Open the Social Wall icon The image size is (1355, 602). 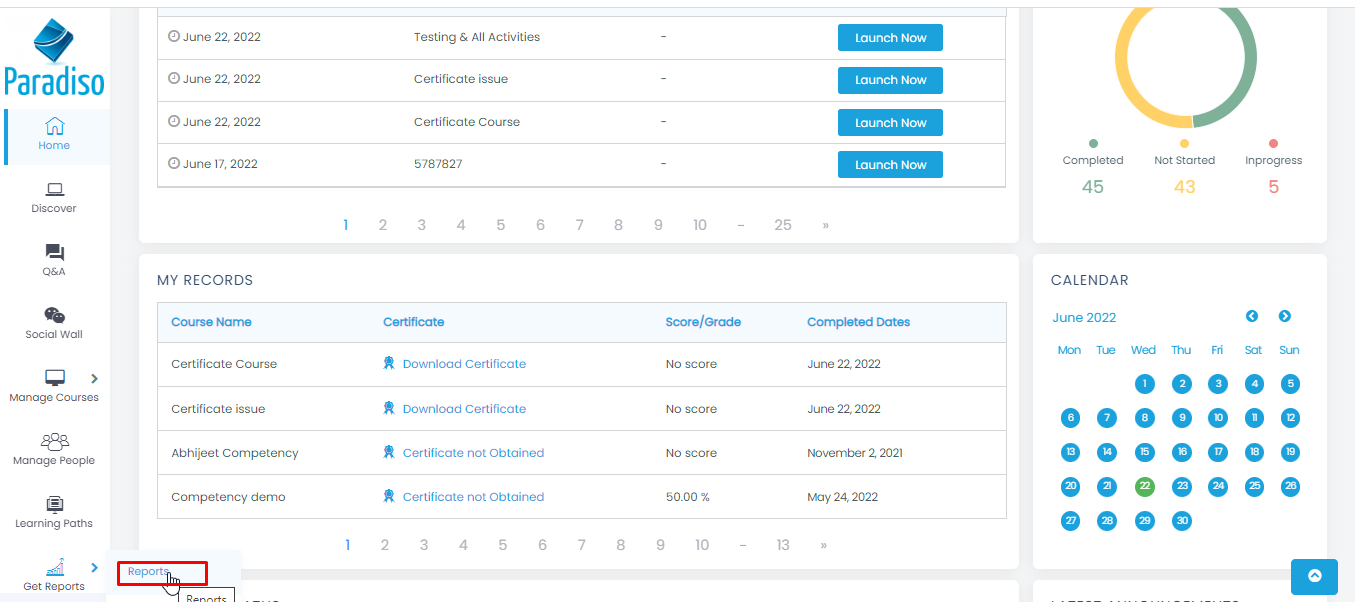point(55,315)
